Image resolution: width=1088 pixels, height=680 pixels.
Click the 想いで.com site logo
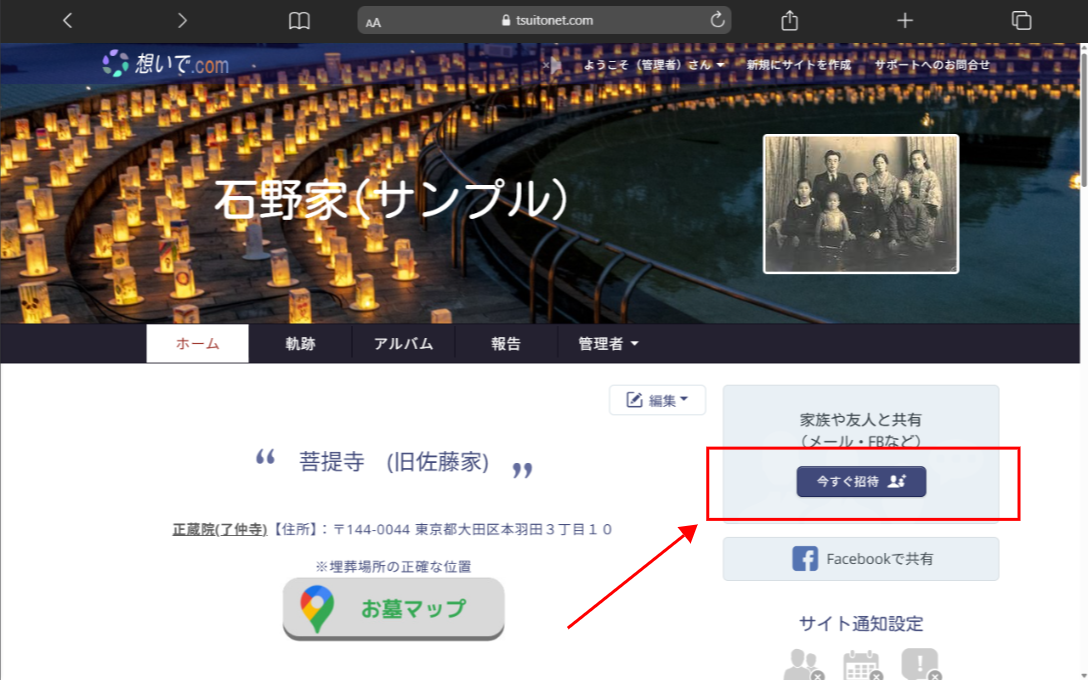click(x=166, y=64)
